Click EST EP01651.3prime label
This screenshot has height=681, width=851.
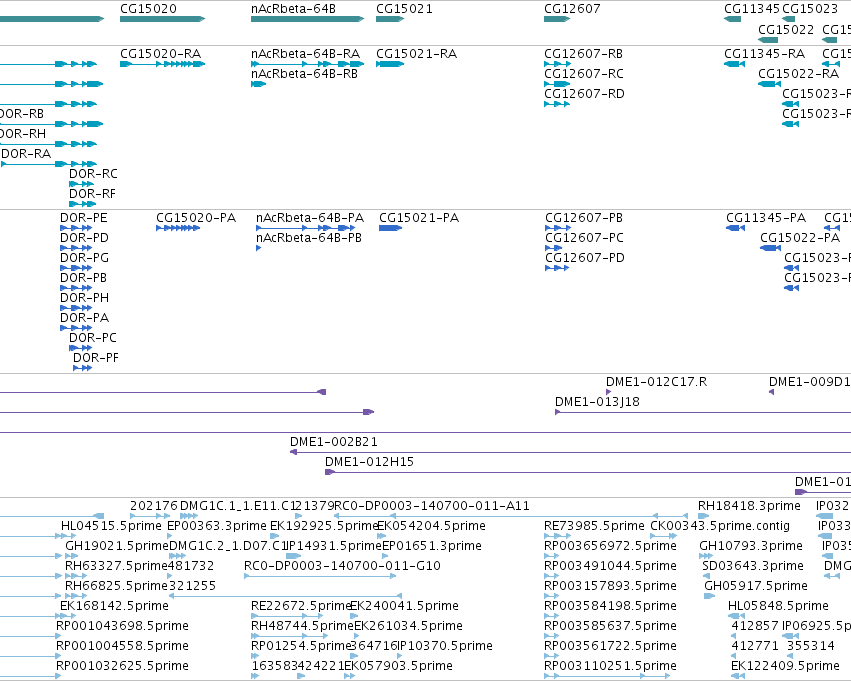432,546
